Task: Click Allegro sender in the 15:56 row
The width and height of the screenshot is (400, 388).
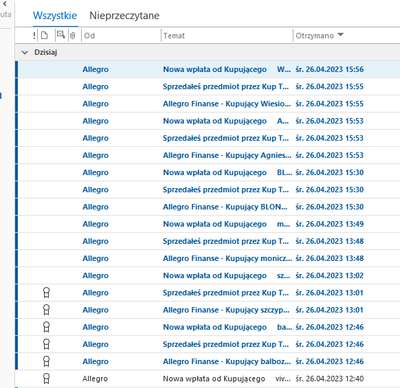Action: point(96,70)
